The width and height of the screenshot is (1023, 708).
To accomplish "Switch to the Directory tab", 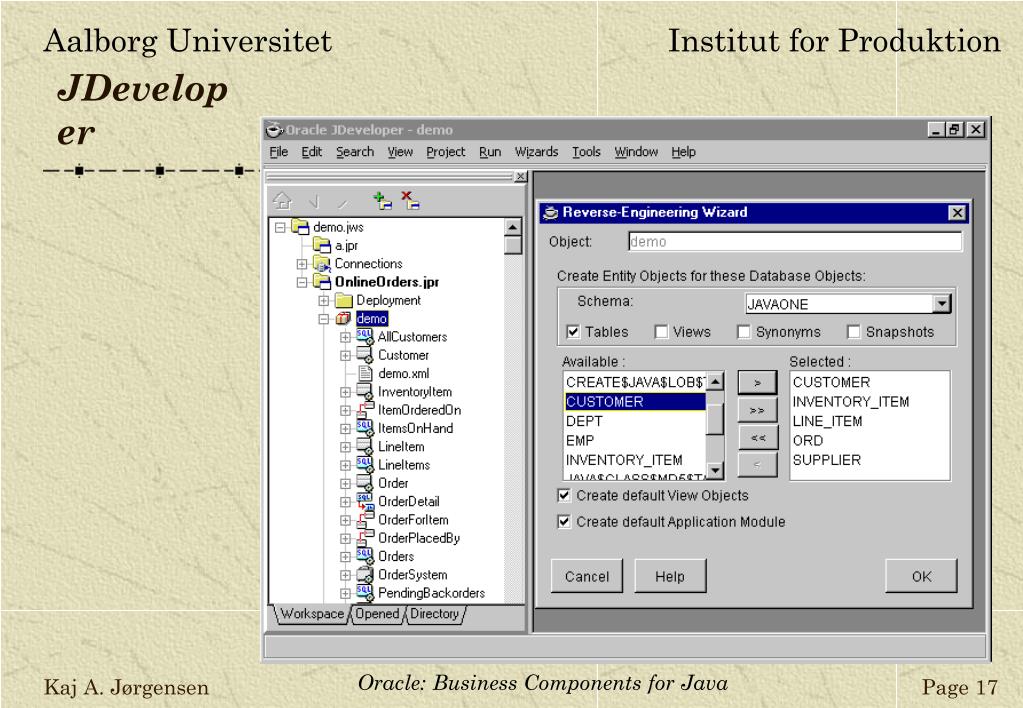I will [x=435, y=614].
